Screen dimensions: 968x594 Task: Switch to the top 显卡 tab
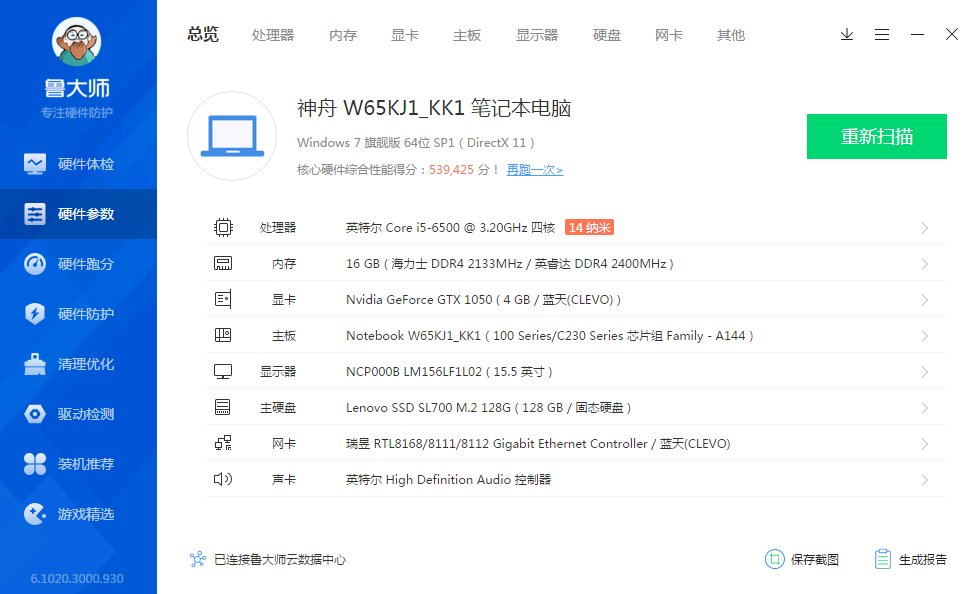(405, 35)
